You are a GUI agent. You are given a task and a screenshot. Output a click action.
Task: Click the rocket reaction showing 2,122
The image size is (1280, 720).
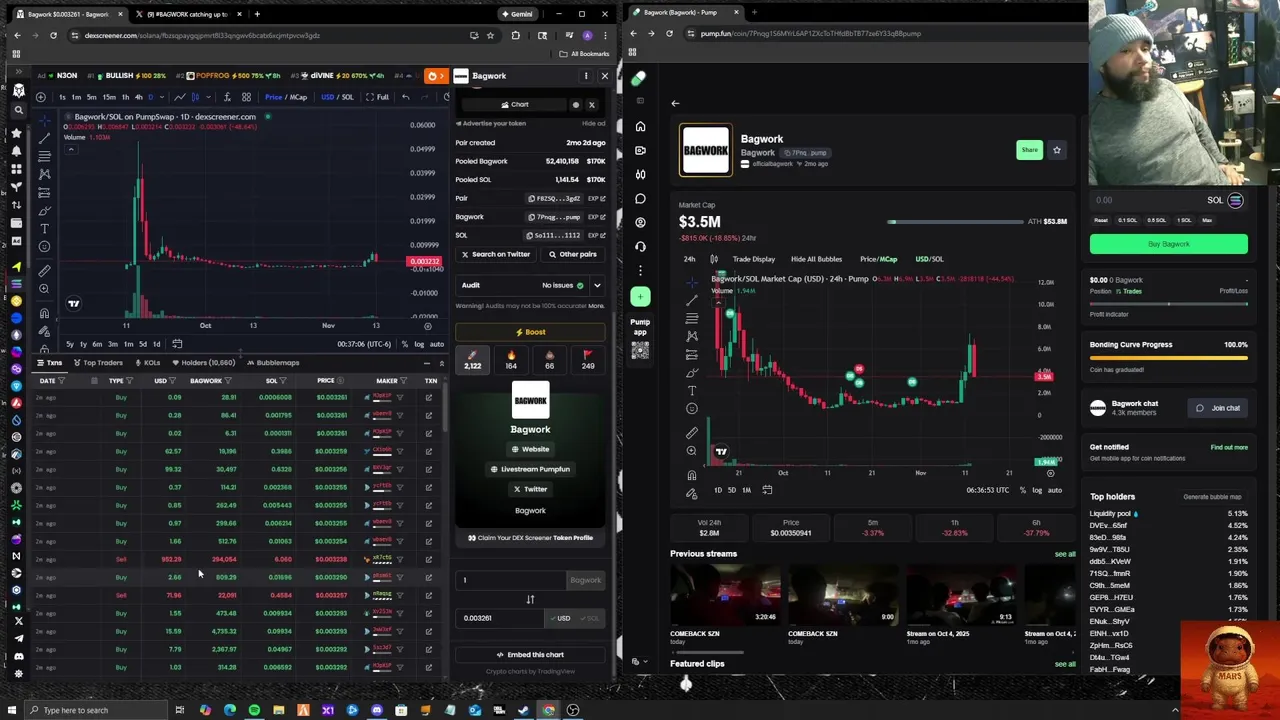[472, 360]
